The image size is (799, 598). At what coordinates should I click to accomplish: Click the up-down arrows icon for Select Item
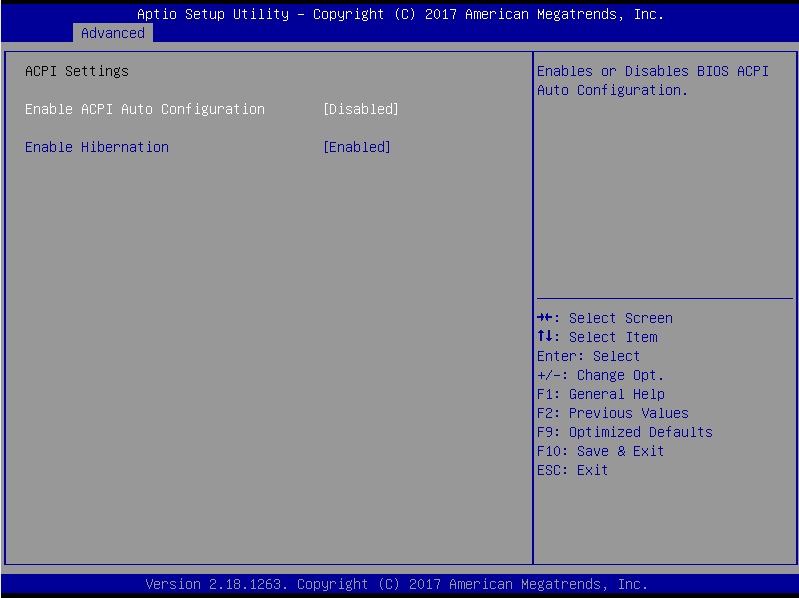544,337
